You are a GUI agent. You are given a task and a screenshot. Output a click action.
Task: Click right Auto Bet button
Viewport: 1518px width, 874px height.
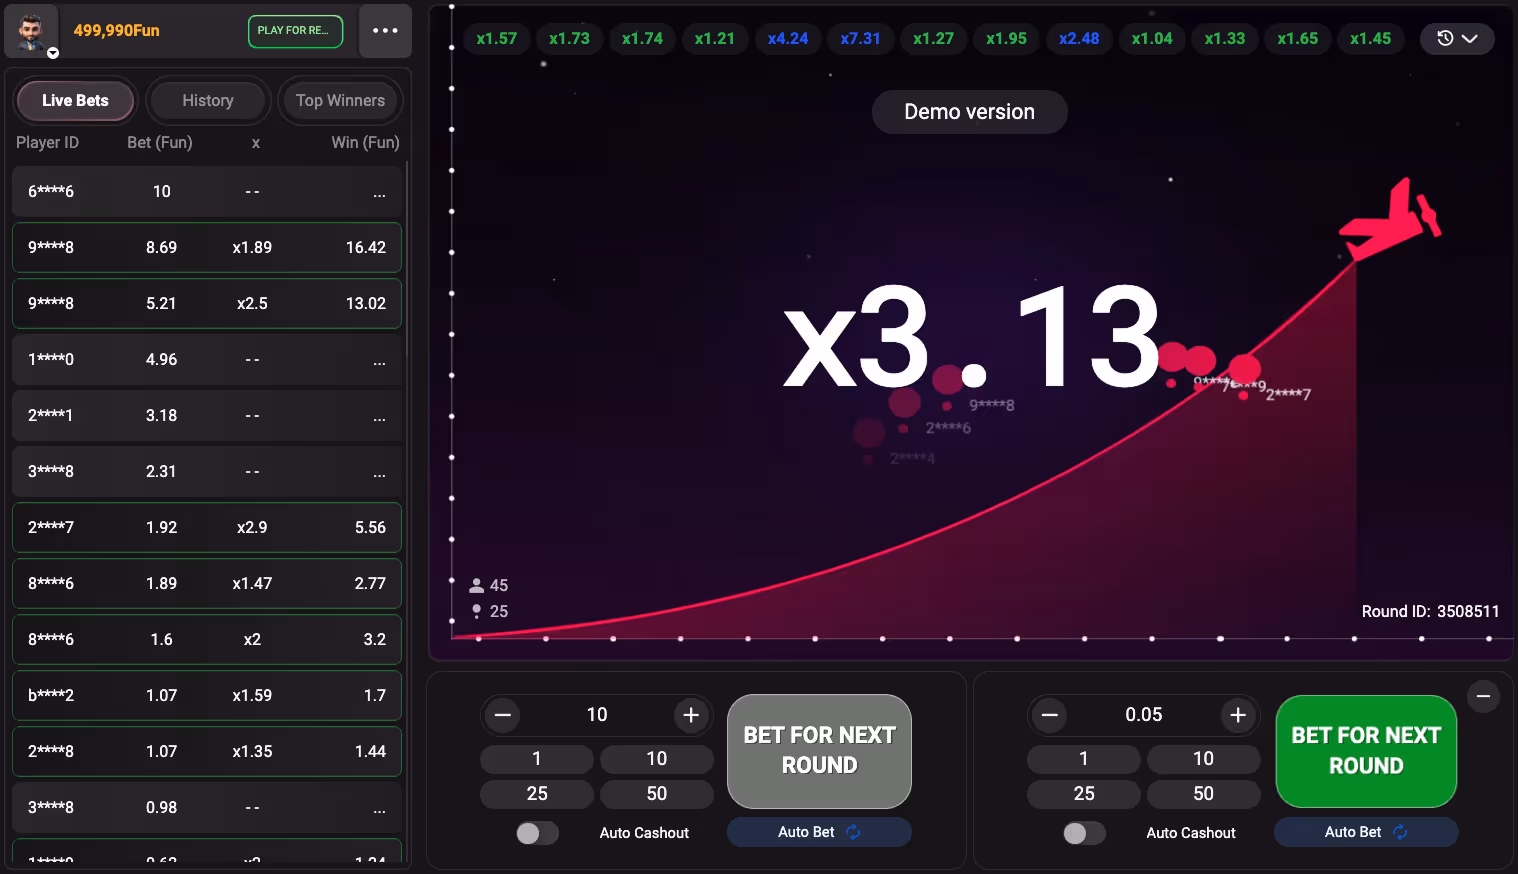[x=1366, y=832]
